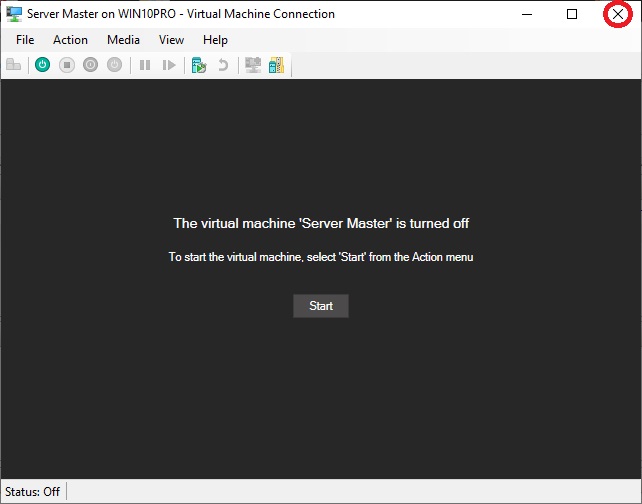Viewport: 642px width, 504px height.
Task: Click the 'Server Master is turned off' message
Action: [321, 223]
